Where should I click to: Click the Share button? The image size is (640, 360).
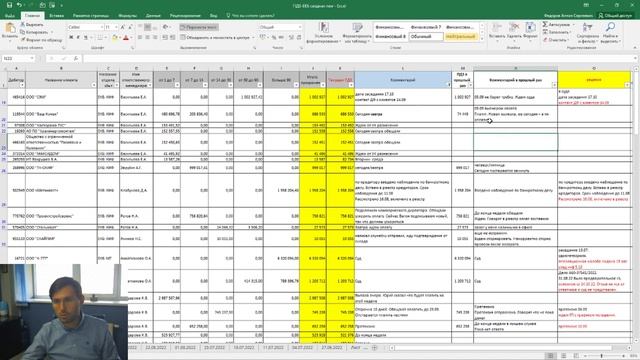[x=615, y=16]
